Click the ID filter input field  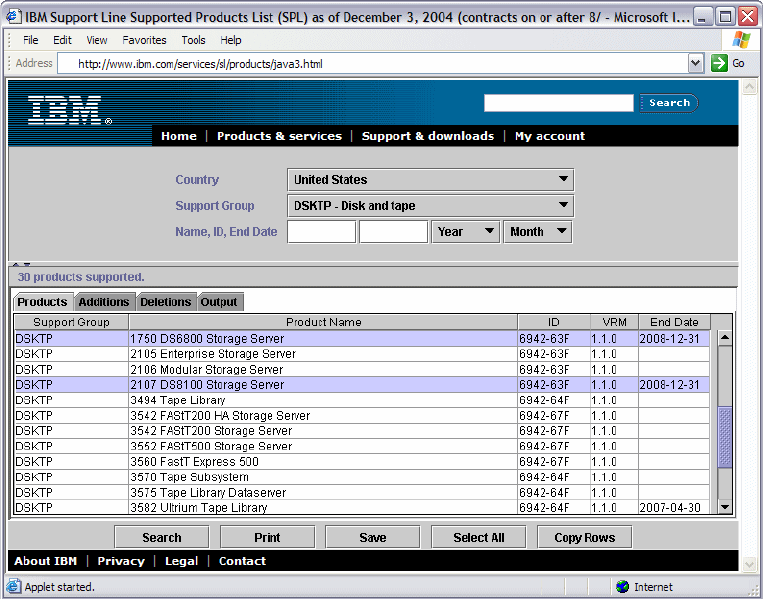(x=394, y=232)
